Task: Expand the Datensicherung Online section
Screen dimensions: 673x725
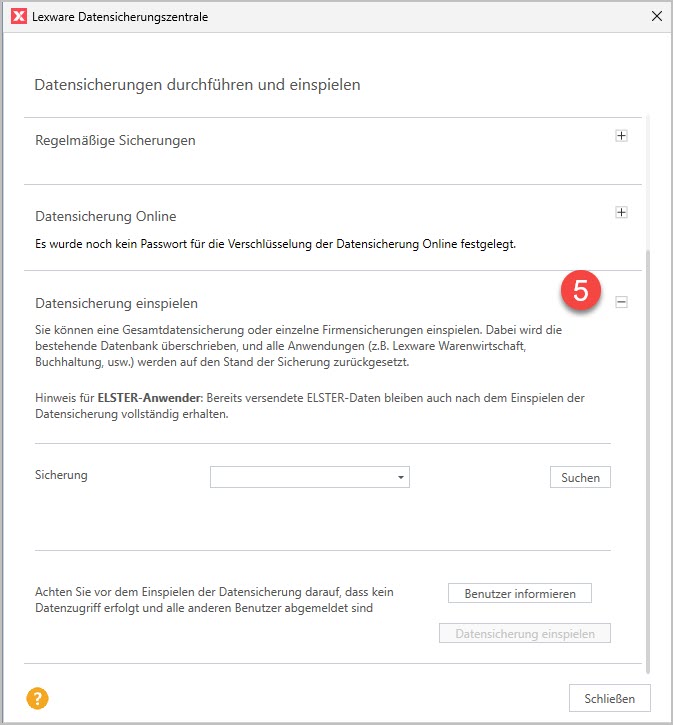Action: 621,212
